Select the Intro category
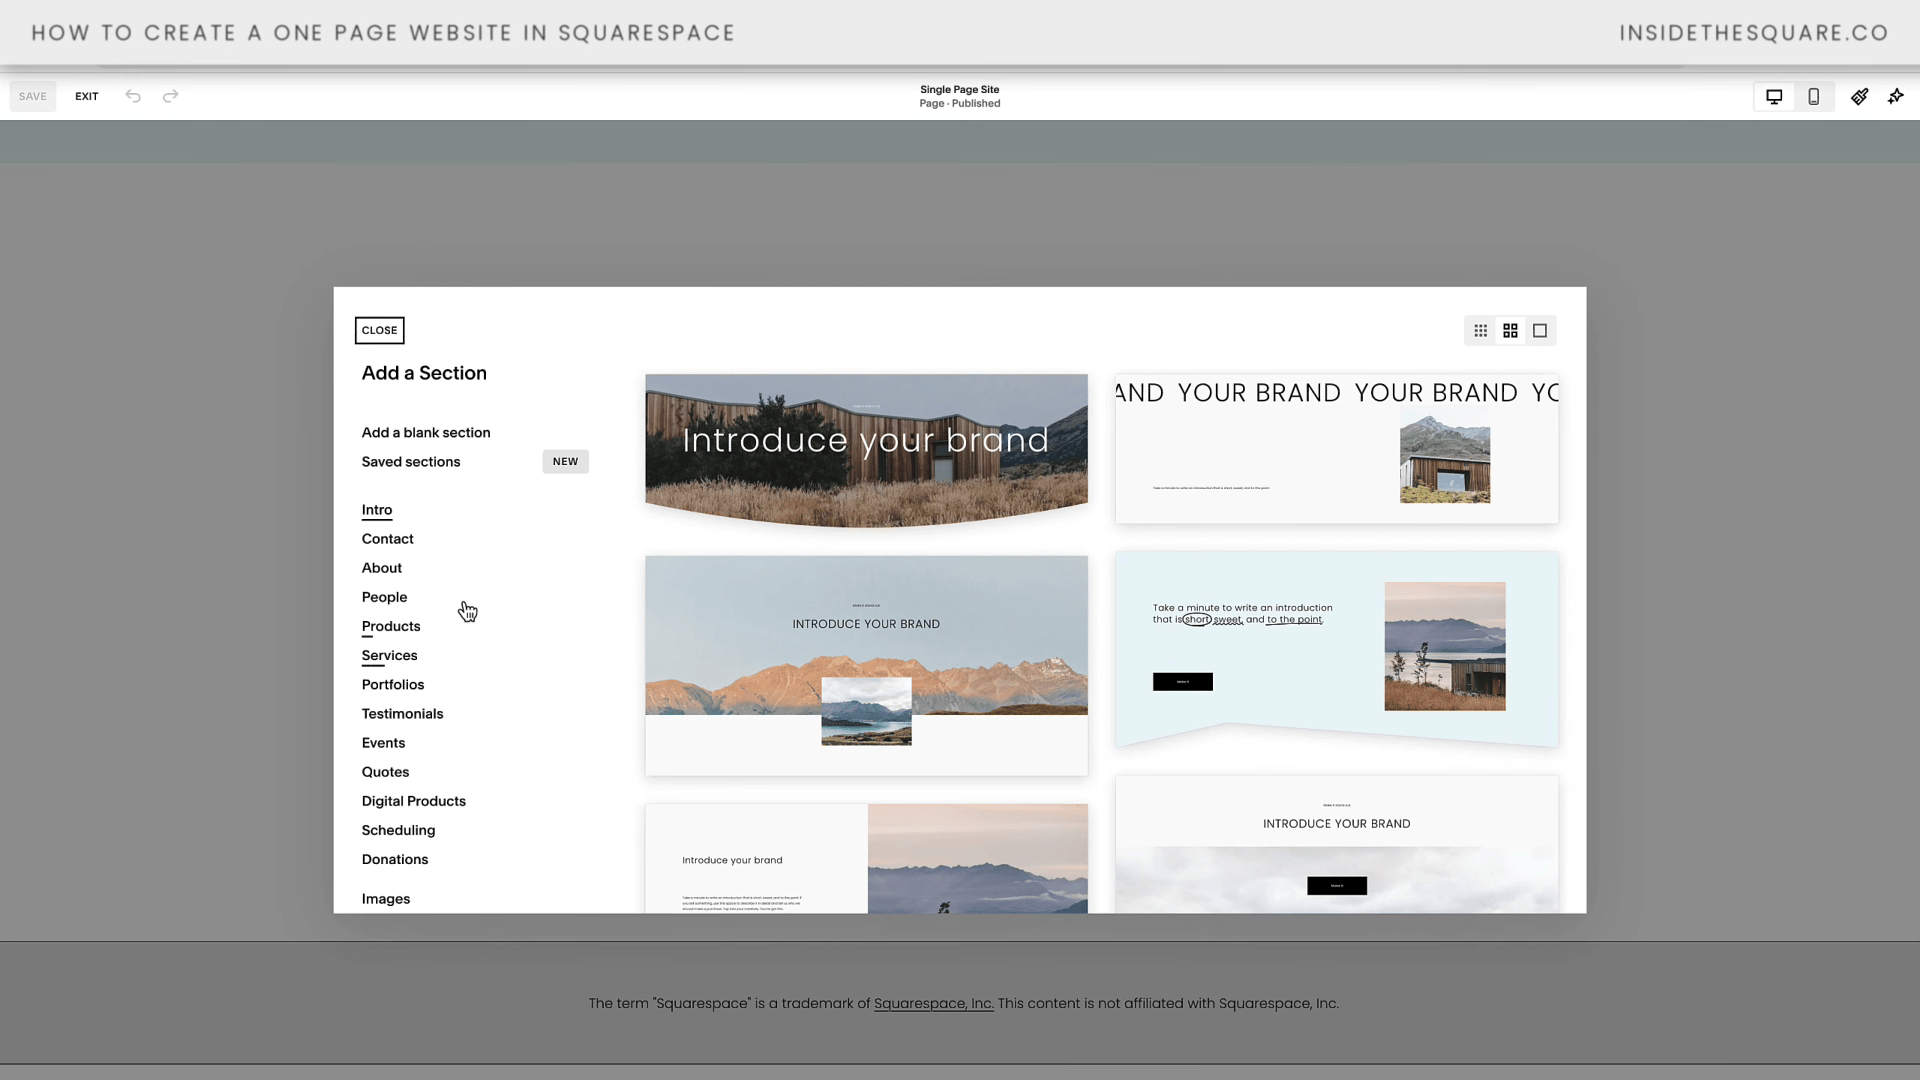This screenshot has width=1920, height=1080. coord(377,510)
